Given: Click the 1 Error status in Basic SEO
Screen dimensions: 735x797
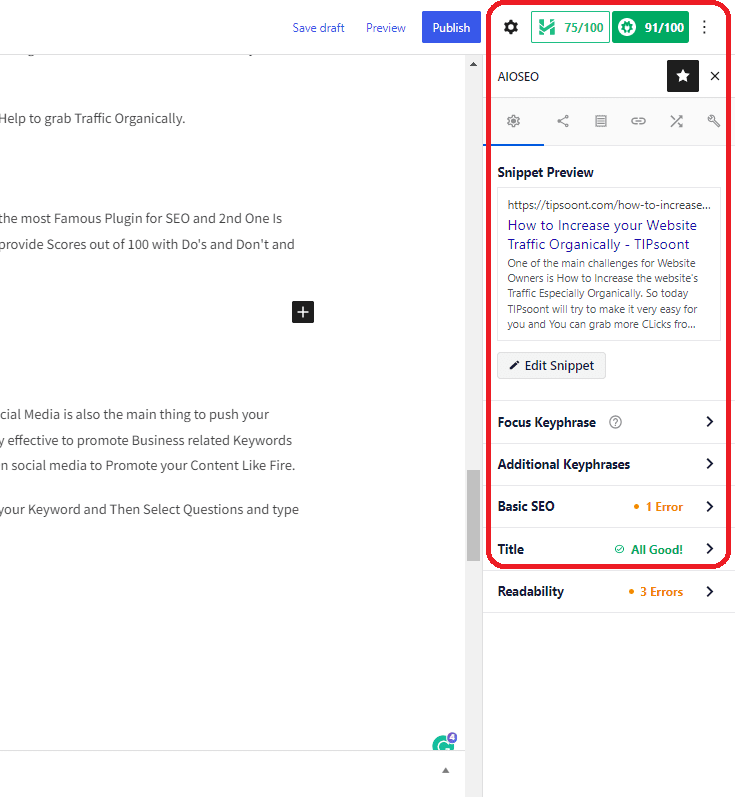Looking at the screenshot, I should point(658,507).
